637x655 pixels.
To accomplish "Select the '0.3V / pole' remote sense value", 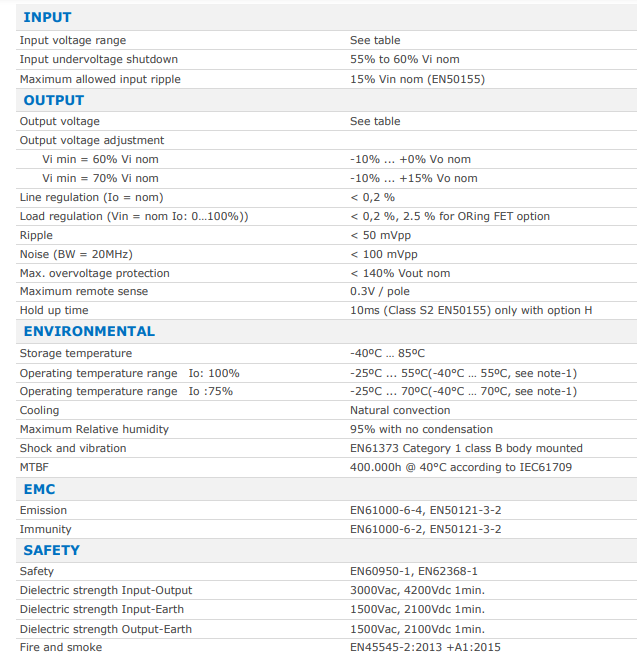I will (380, 291).
